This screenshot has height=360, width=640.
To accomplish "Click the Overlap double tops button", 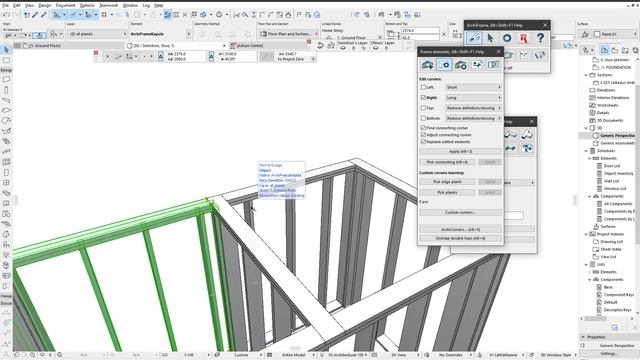I will (460, 238).
